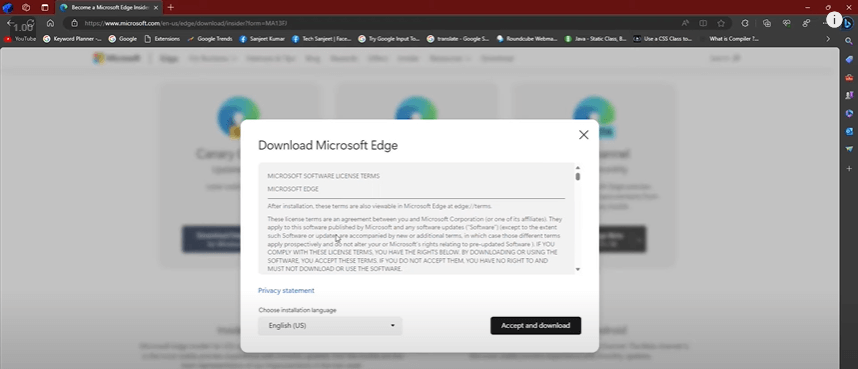
Task: Open the sidebar Microsoft 365 icon
Action: point(849,113)
